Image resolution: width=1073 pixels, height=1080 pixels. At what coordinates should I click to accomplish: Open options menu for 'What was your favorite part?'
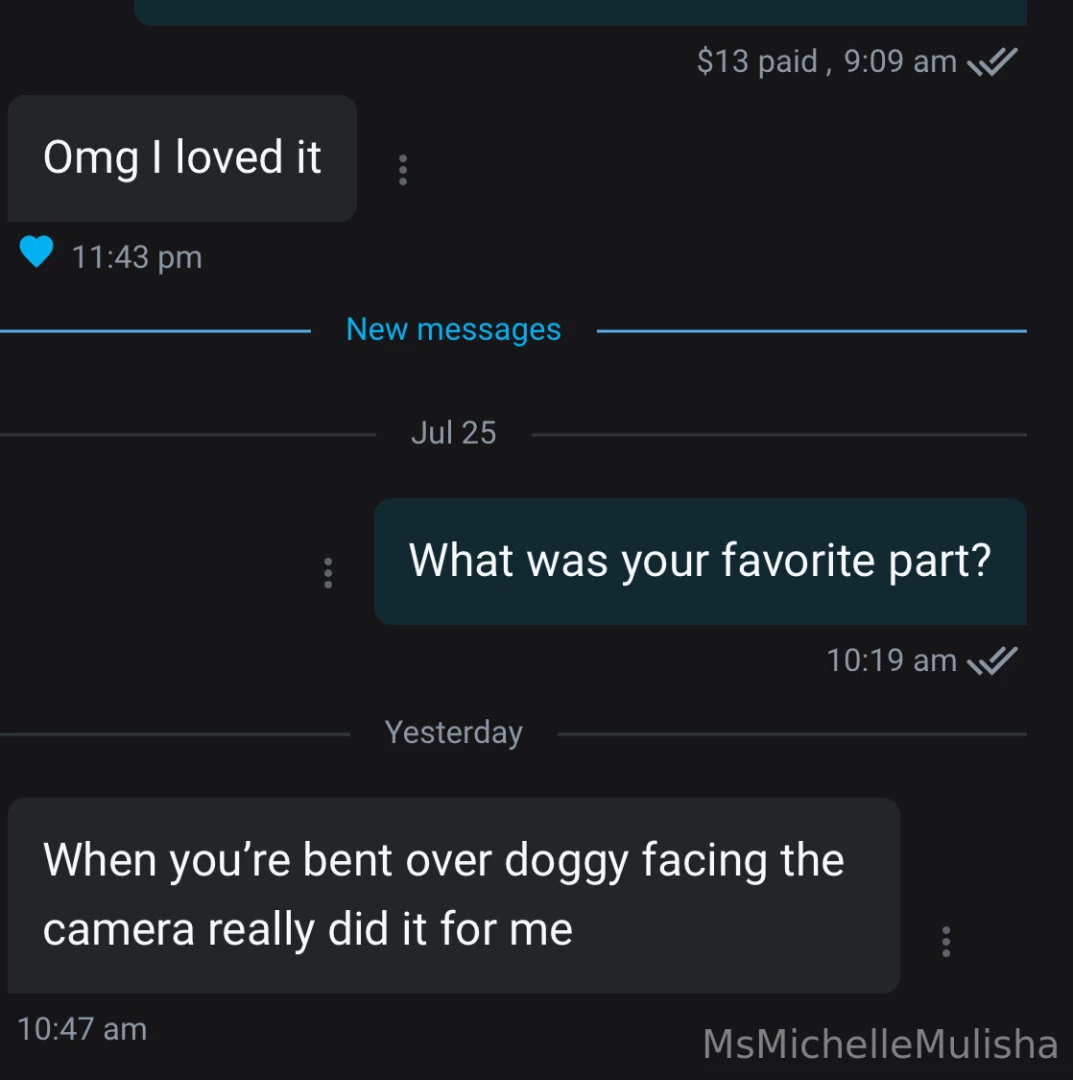[327, 573]
